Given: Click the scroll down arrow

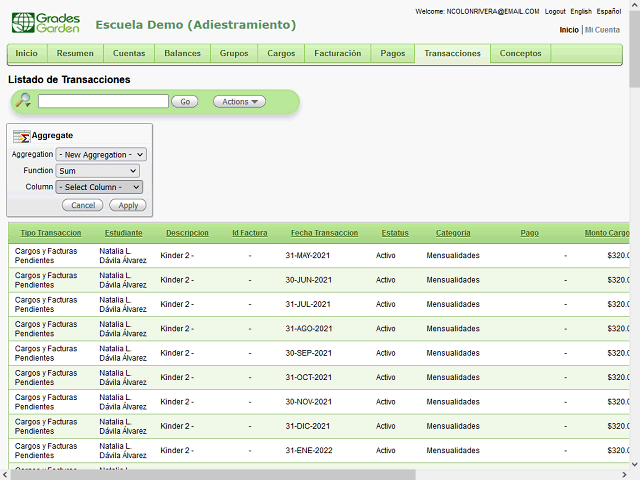Looking at the screenshot, I should (635, 464).
